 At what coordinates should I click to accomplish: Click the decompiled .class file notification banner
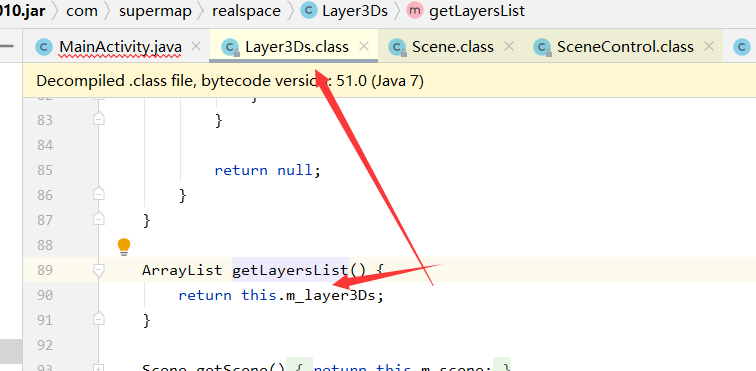(x=389, y=81)
